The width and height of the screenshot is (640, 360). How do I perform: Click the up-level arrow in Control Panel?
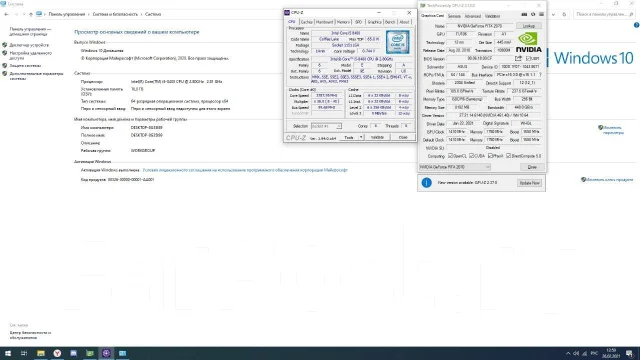pyautogui.click(x=31, y=14)
